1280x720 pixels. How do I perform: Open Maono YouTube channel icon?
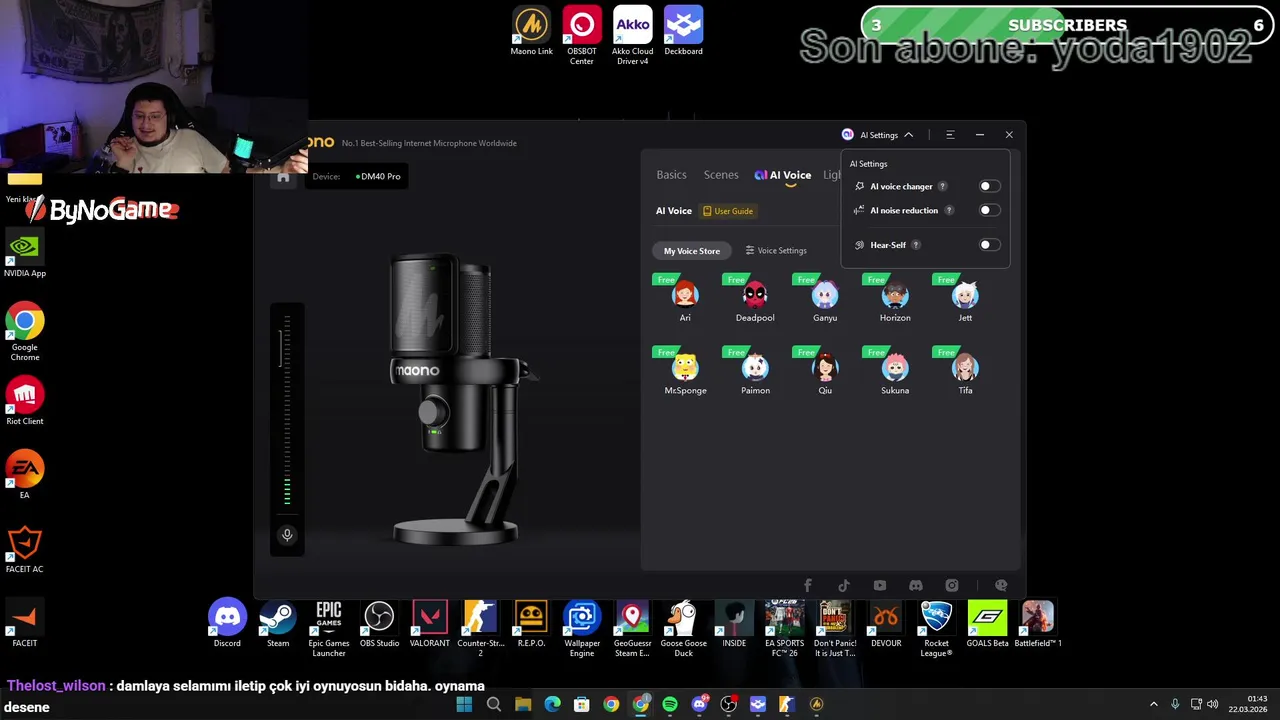tap(880, 585)
